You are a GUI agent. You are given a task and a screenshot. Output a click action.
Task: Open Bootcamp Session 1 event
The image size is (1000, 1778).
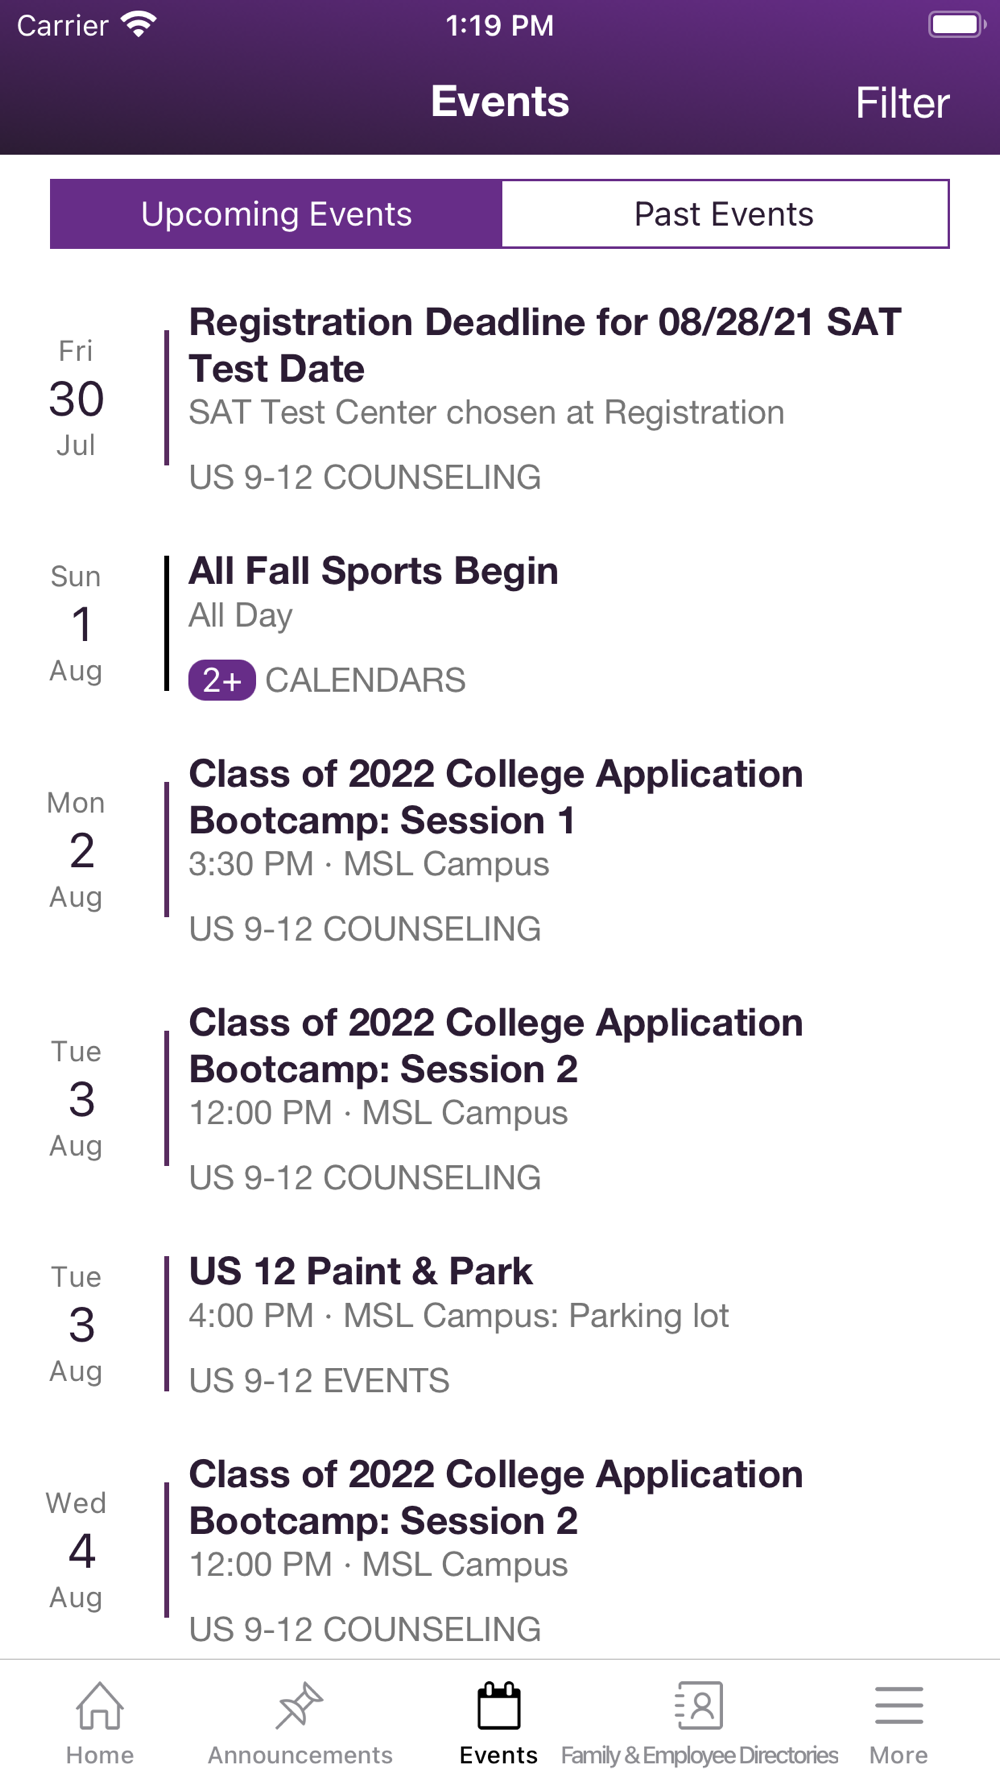coord(496,797)
